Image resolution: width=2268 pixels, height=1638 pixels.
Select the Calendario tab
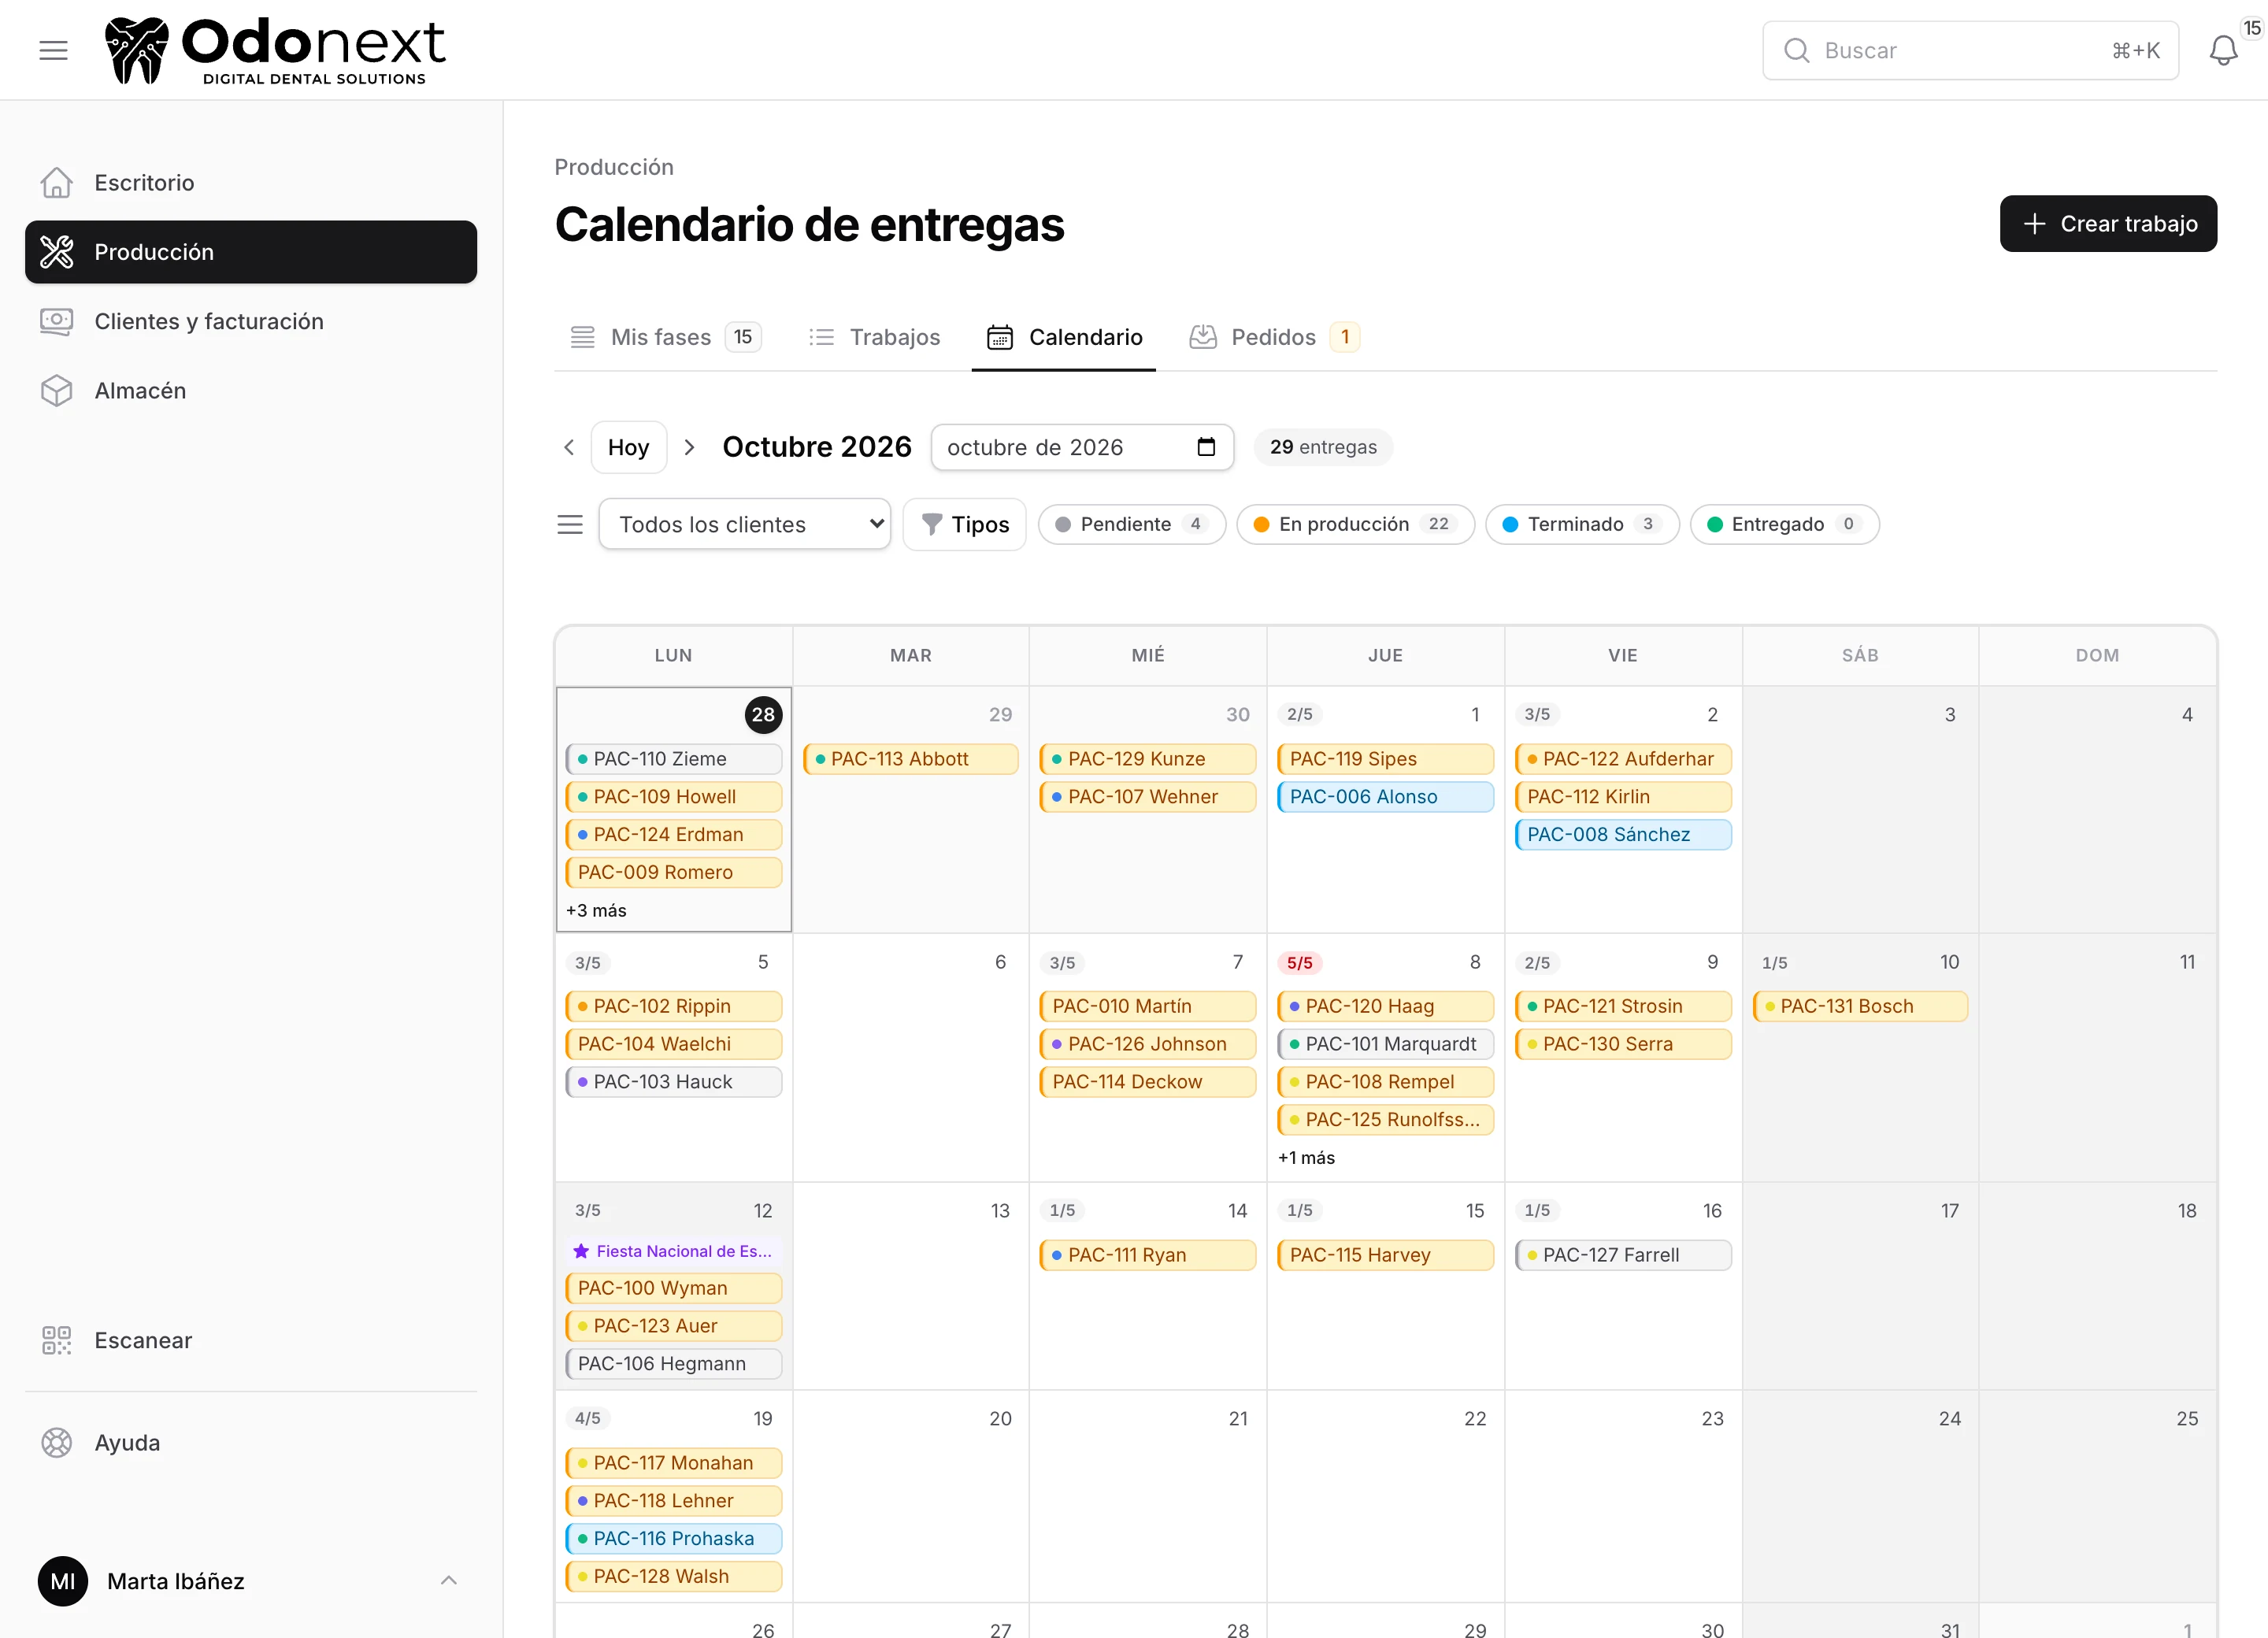1064,337
